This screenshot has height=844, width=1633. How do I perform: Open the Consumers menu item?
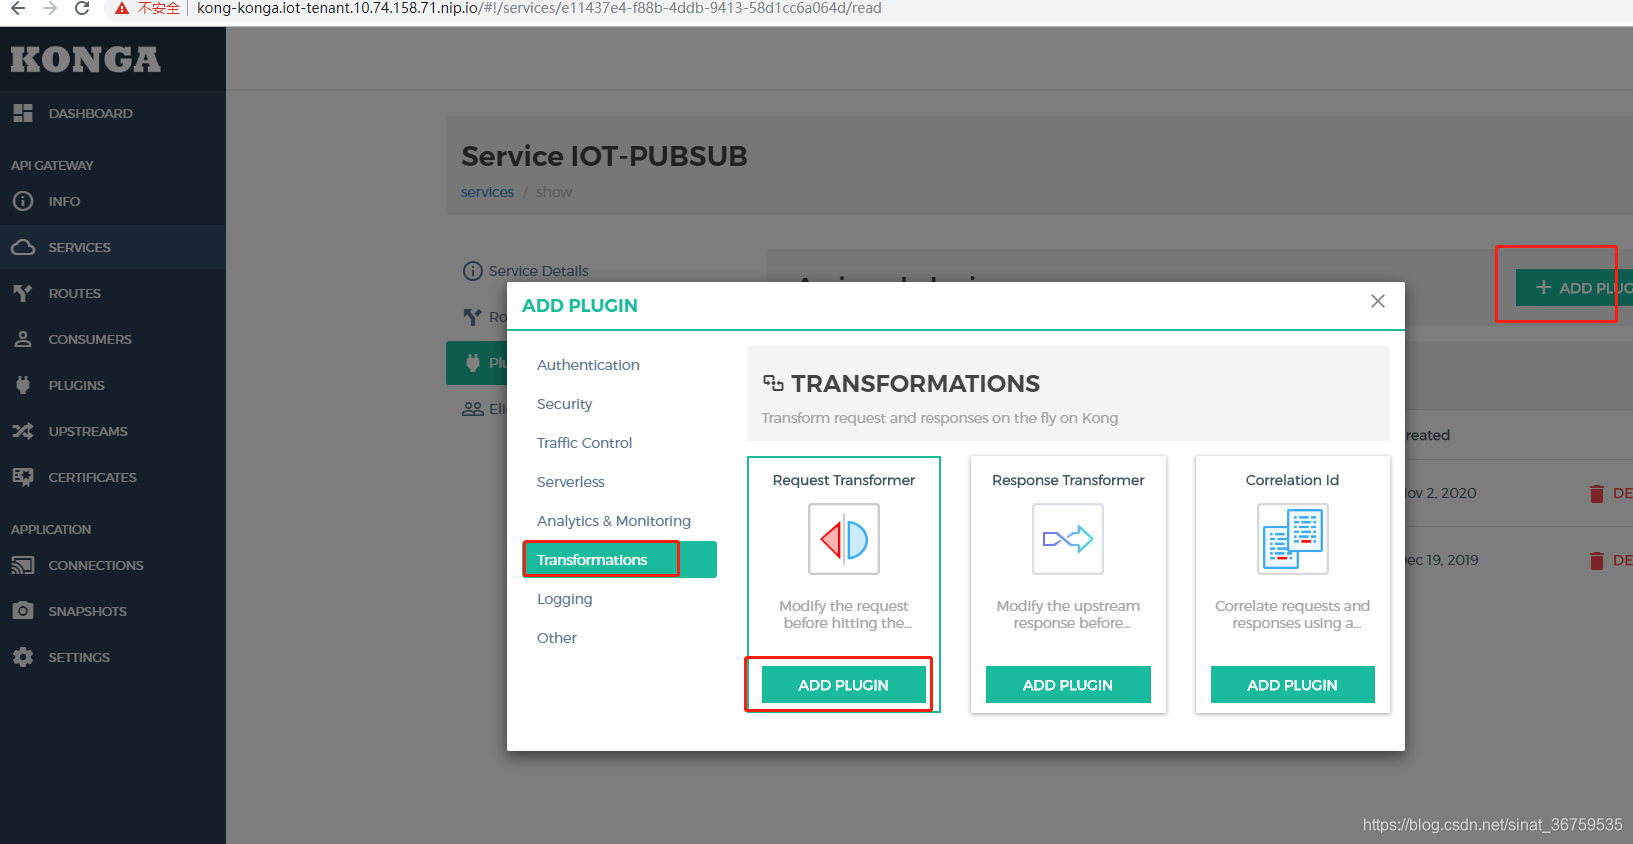pos(113,339)
